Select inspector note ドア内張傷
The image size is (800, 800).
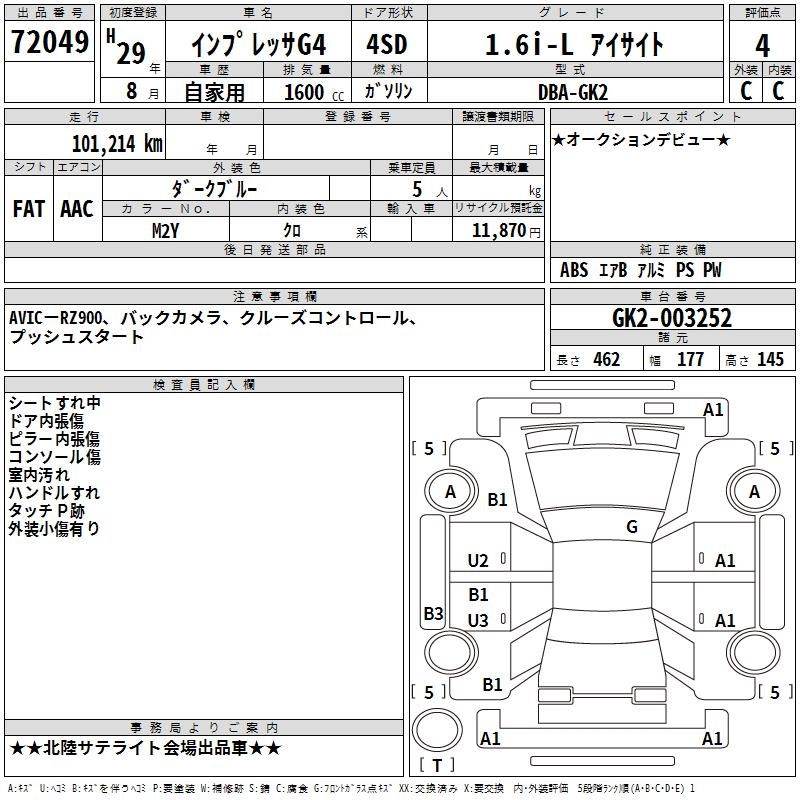pyautogui.click(x=46, y=421)
